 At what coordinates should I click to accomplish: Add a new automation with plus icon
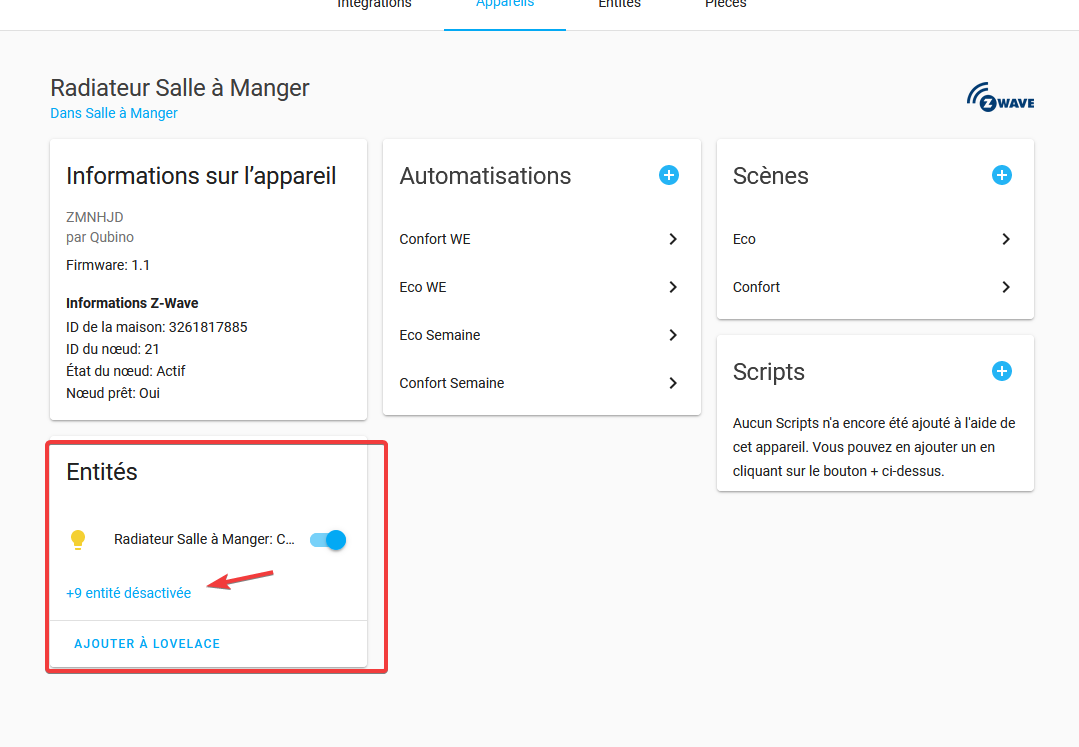click(669, 175)
